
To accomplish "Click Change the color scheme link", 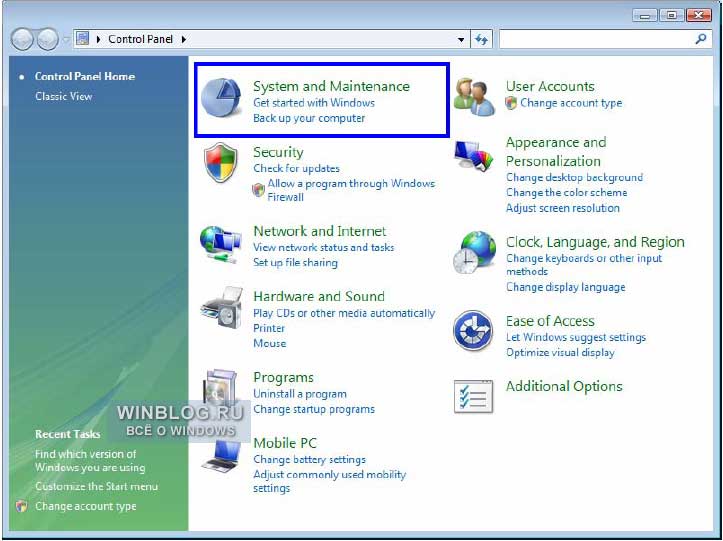I will (x=566, y=193).
